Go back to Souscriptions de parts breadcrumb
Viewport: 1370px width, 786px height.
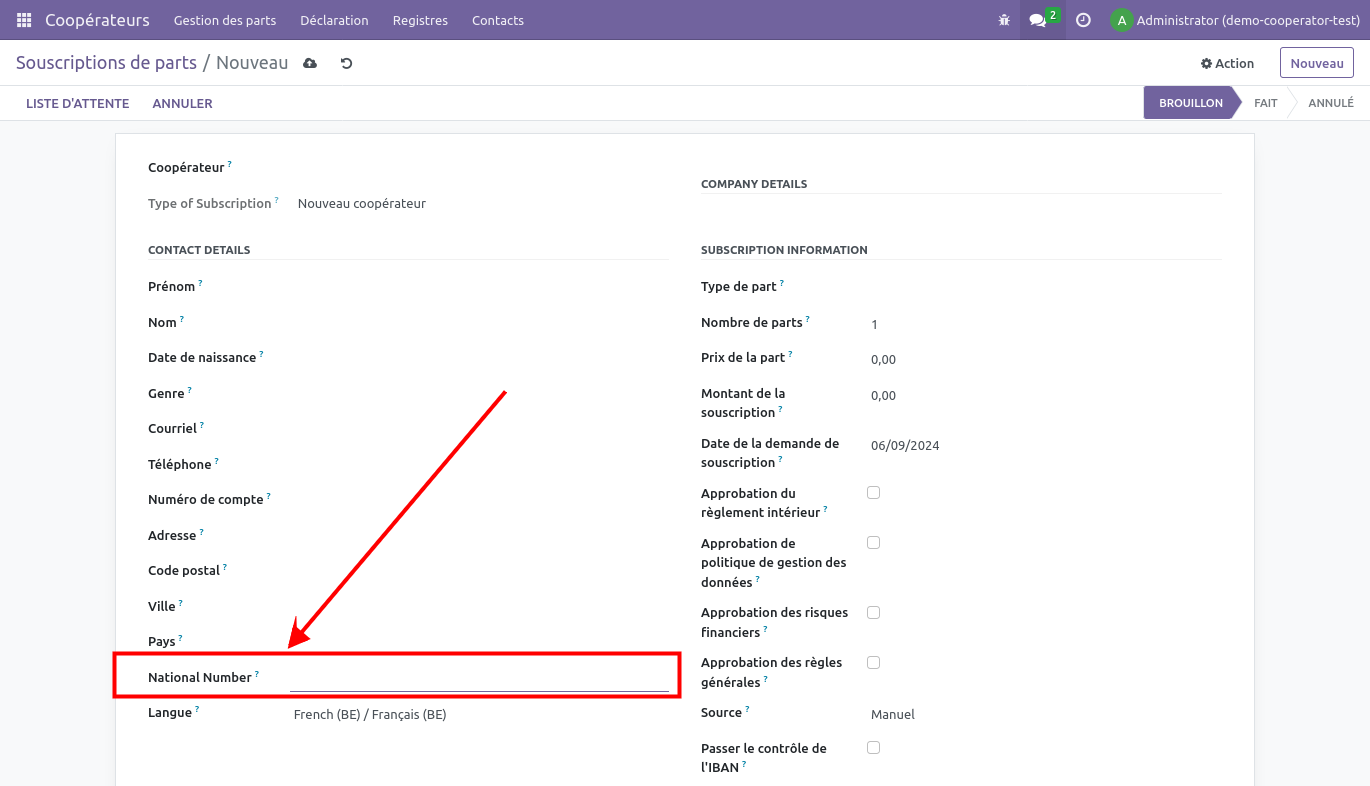point(106,63)
